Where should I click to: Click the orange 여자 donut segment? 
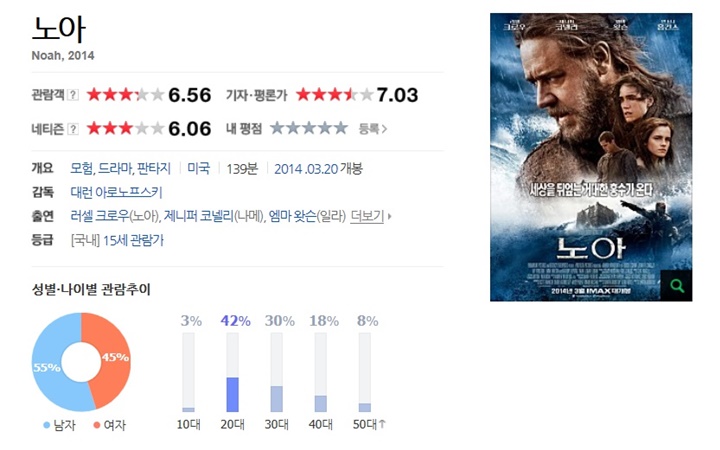(107, 360)
